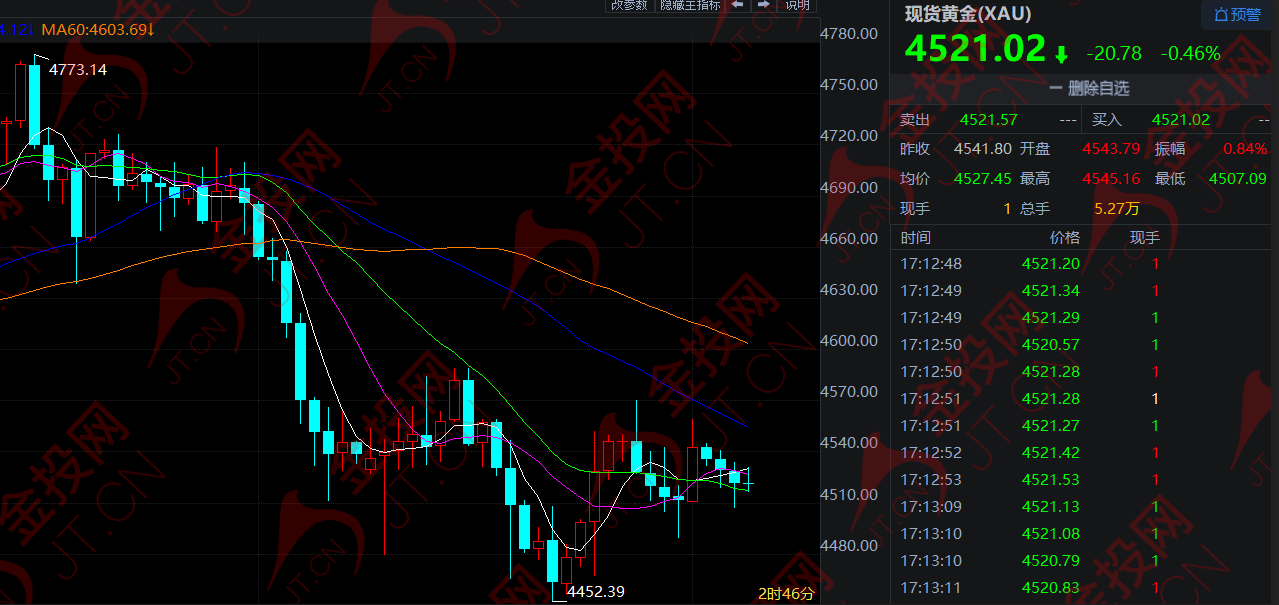
Task: Click the tick price 4520.57
Action: point(1051,344)
